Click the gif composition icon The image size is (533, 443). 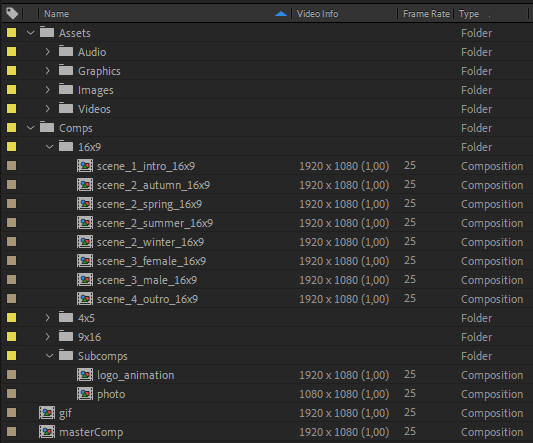tap(47, 413)
